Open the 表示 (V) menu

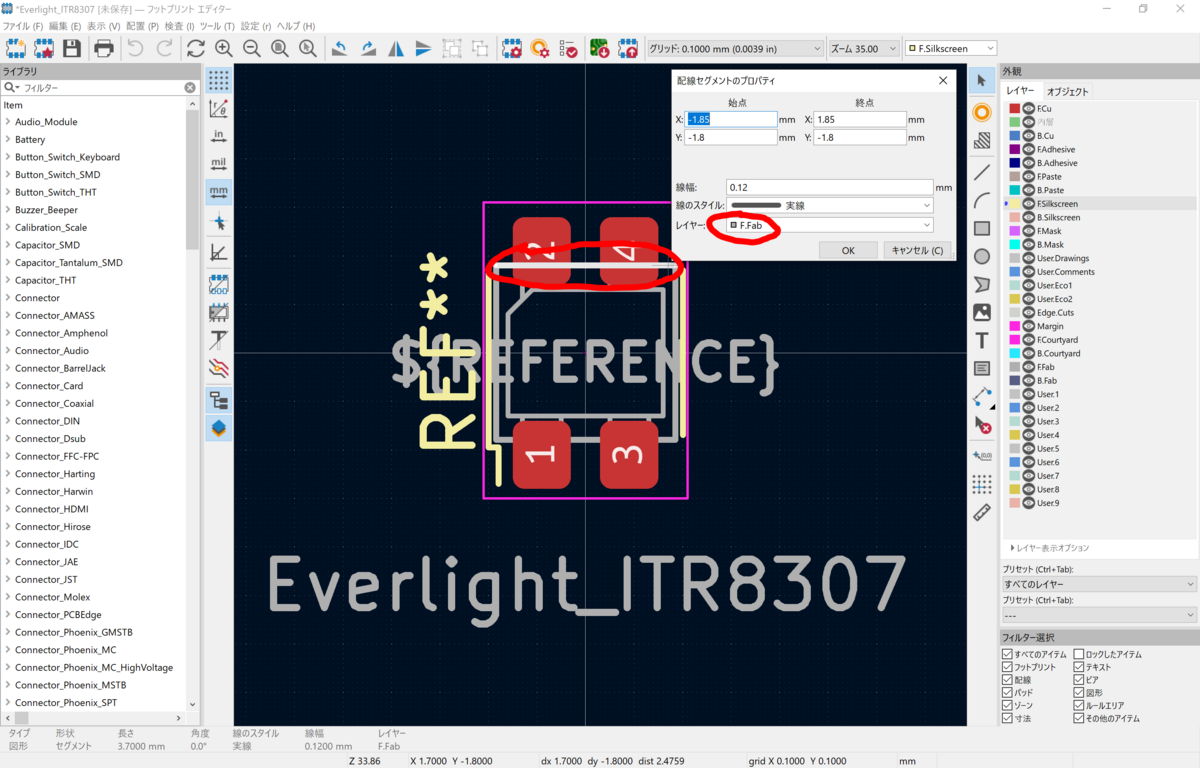pos(103,26)
